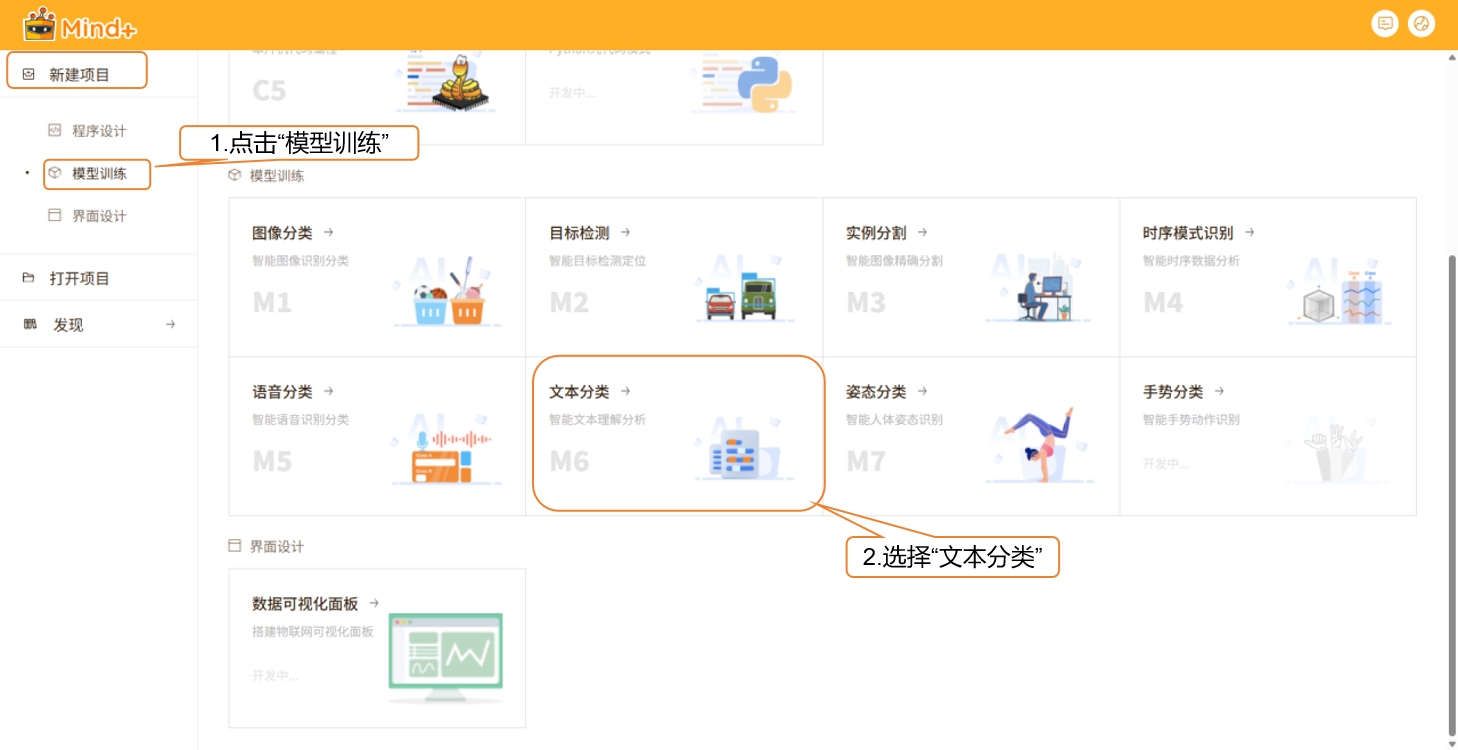Screen dimensions: 1458x750
Task: Expand the 发现 submenu arrow
Action: [171, 325]
